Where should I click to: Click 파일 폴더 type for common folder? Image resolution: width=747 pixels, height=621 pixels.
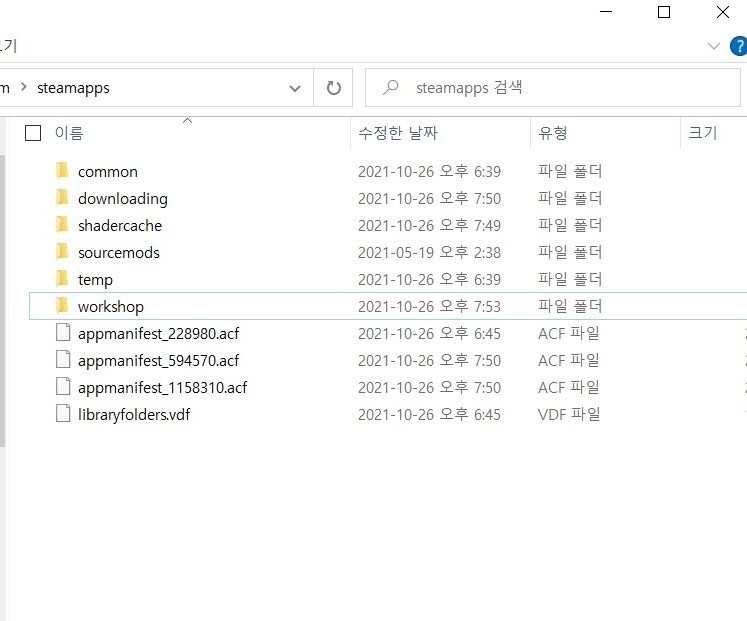point(570,171)
